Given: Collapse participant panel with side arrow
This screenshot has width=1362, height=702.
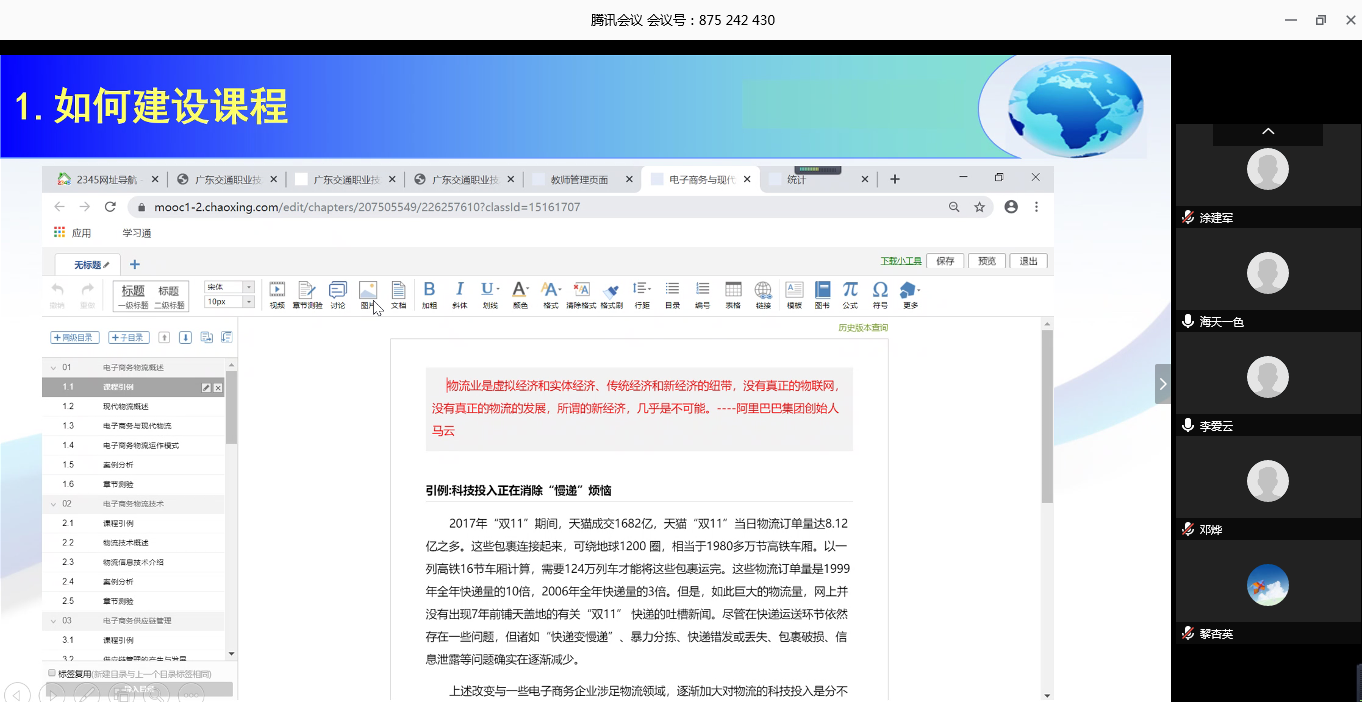Looking at the screenshot, I should point(1163,384).
